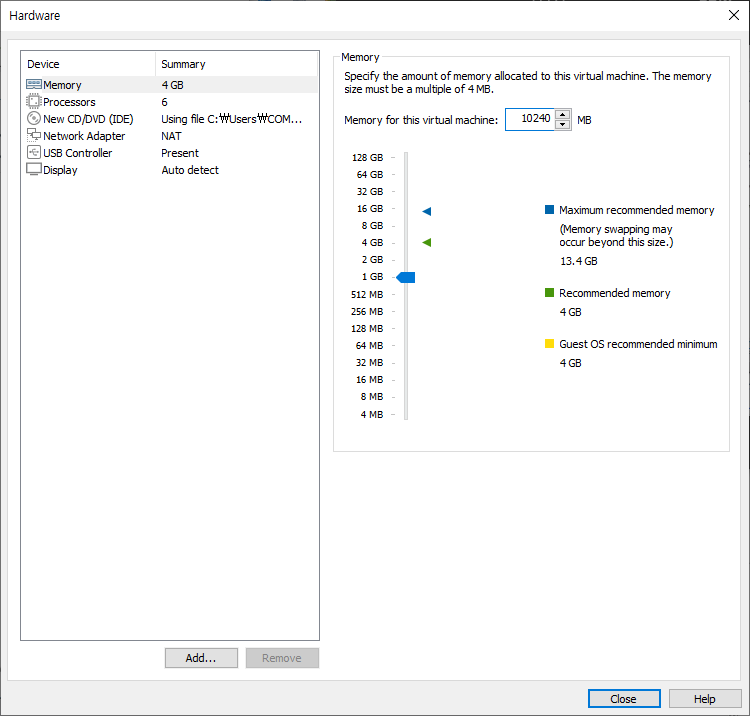Decrease memory with the down spinner arrow
The height and width of the screenshot is (716, 750).
[563, 124]
